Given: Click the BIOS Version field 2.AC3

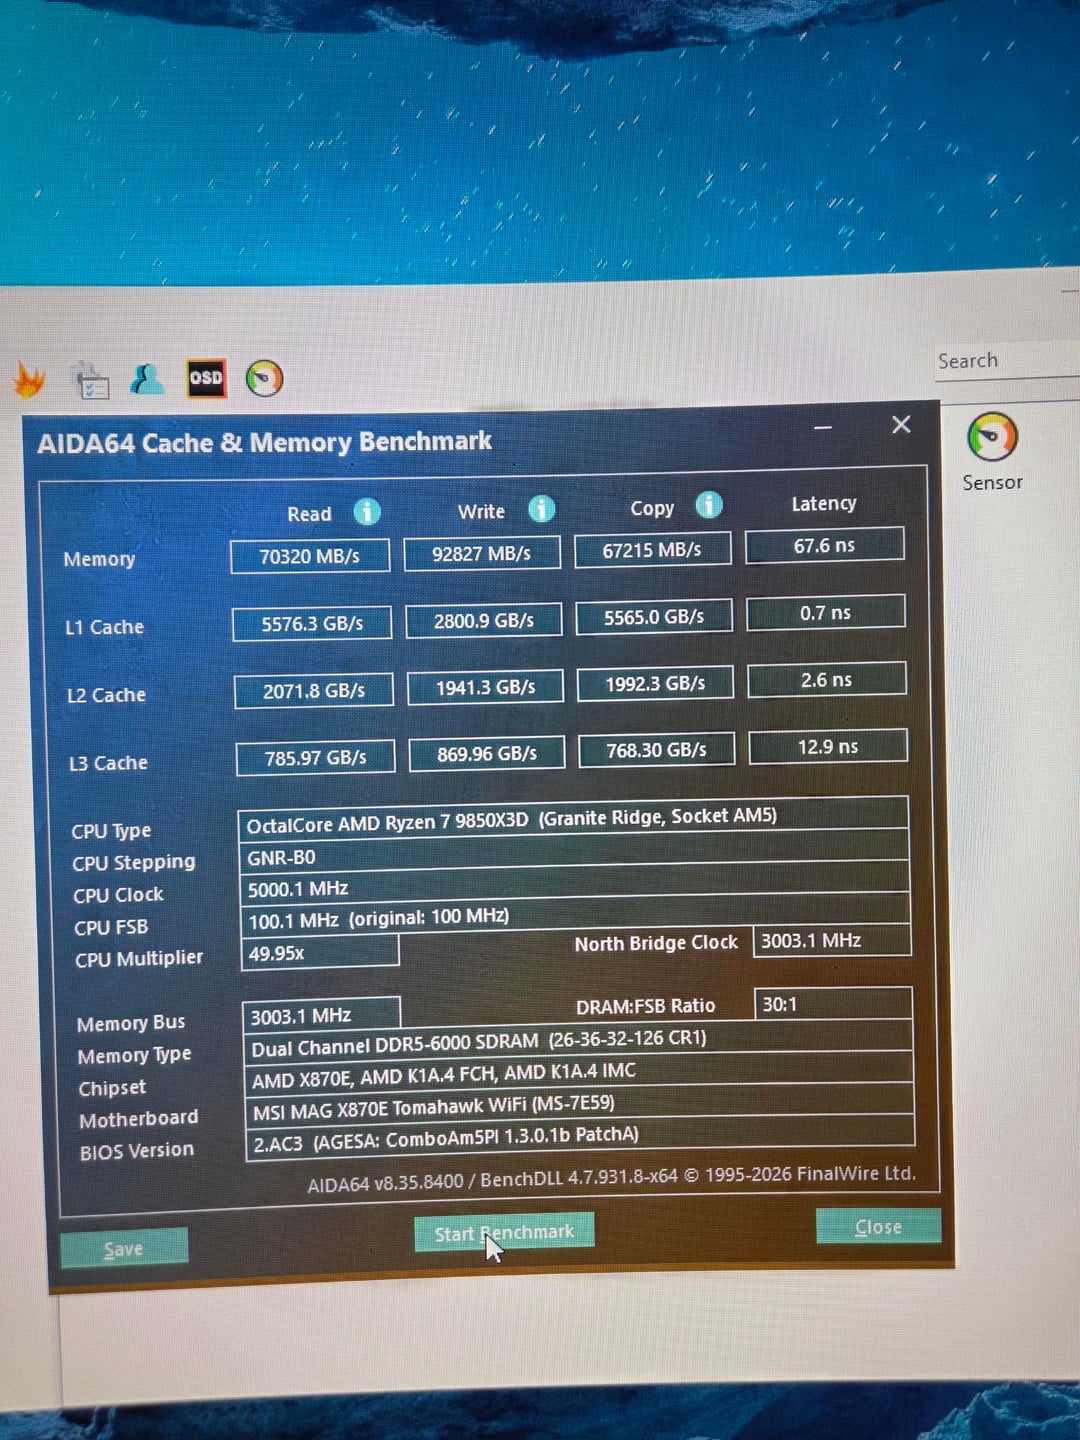Looking at the screenshot, I should tap(580, 1139).
